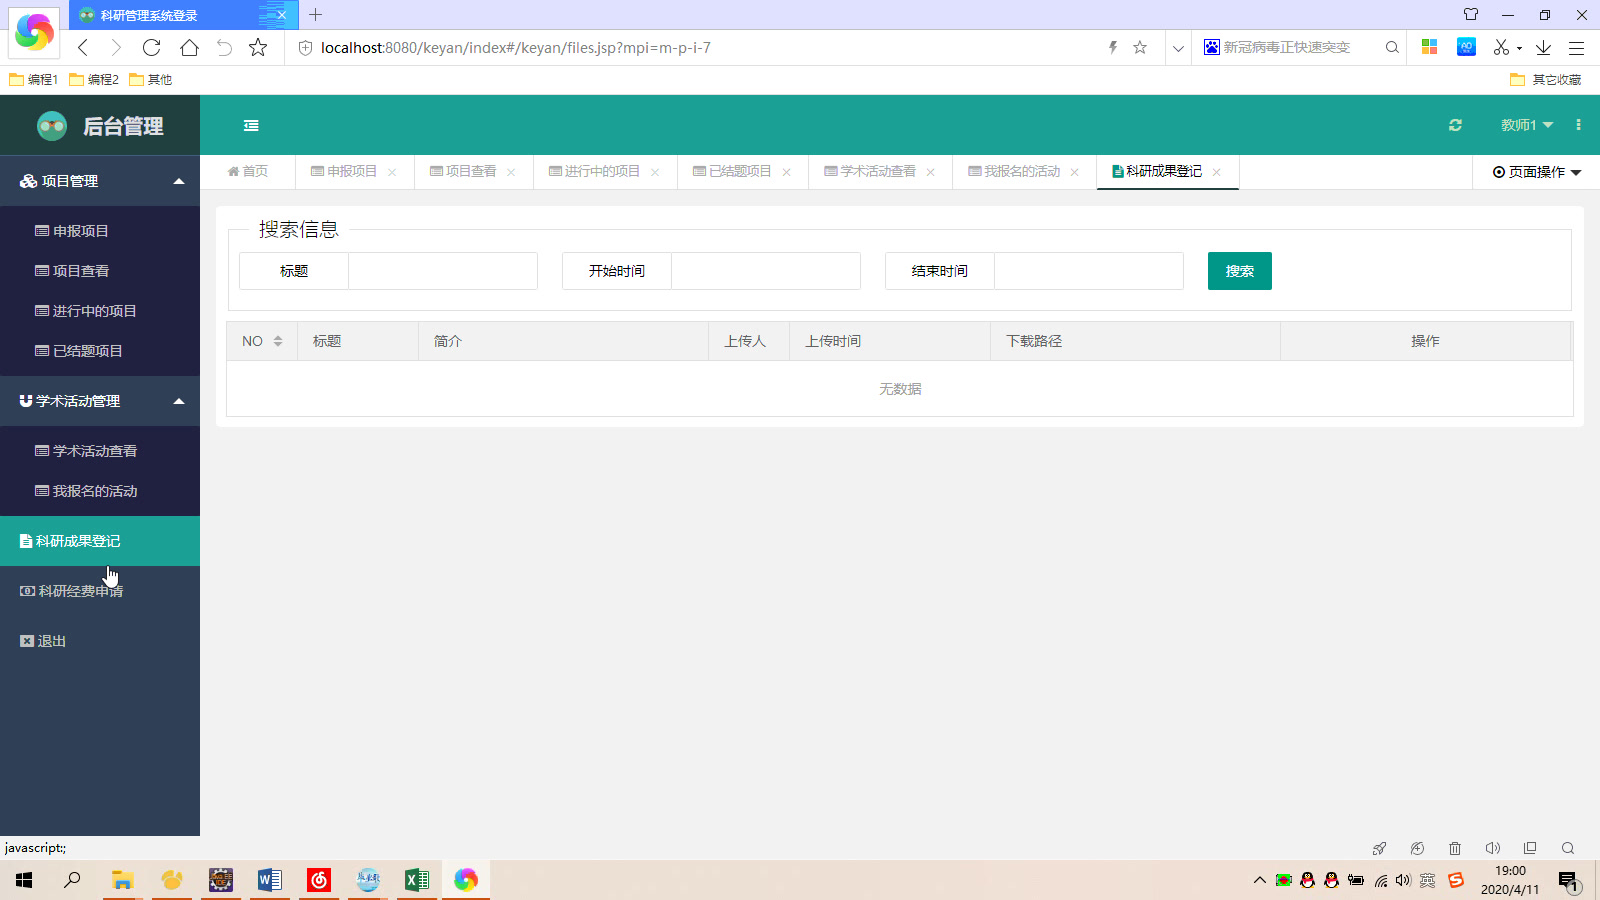Open the 页面操作 dropdown

[x=1537, y=171]
